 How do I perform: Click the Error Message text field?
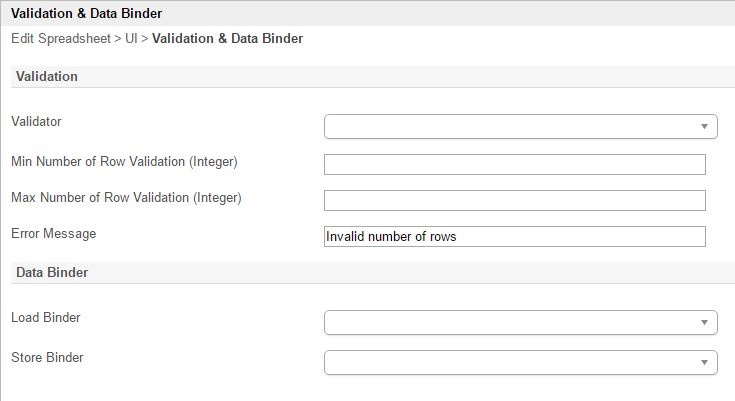[x=515, y=237]
